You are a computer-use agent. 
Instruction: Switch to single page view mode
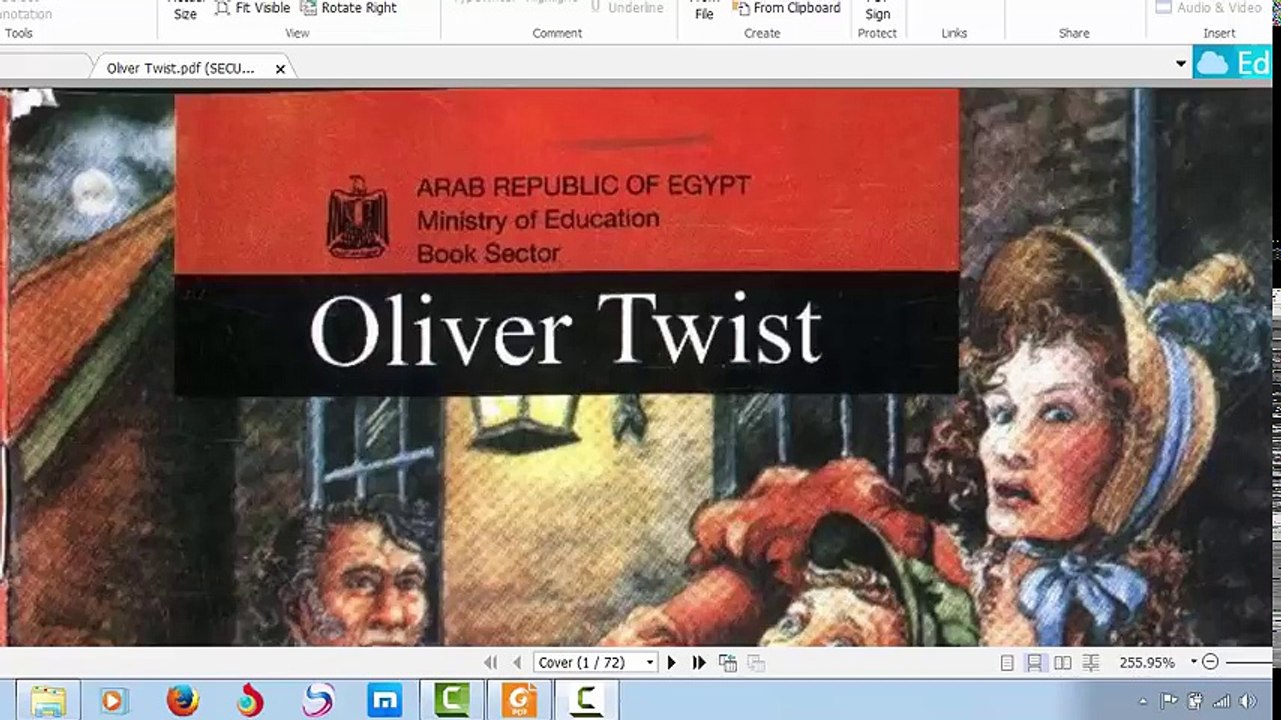pos(1007,662)
